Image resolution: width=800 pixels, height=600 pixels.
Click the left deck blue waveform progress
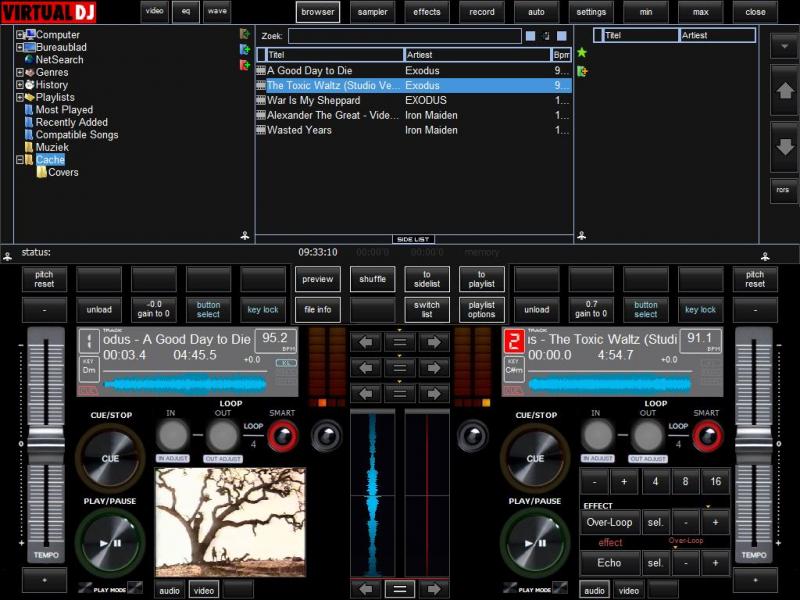point(186,384)
